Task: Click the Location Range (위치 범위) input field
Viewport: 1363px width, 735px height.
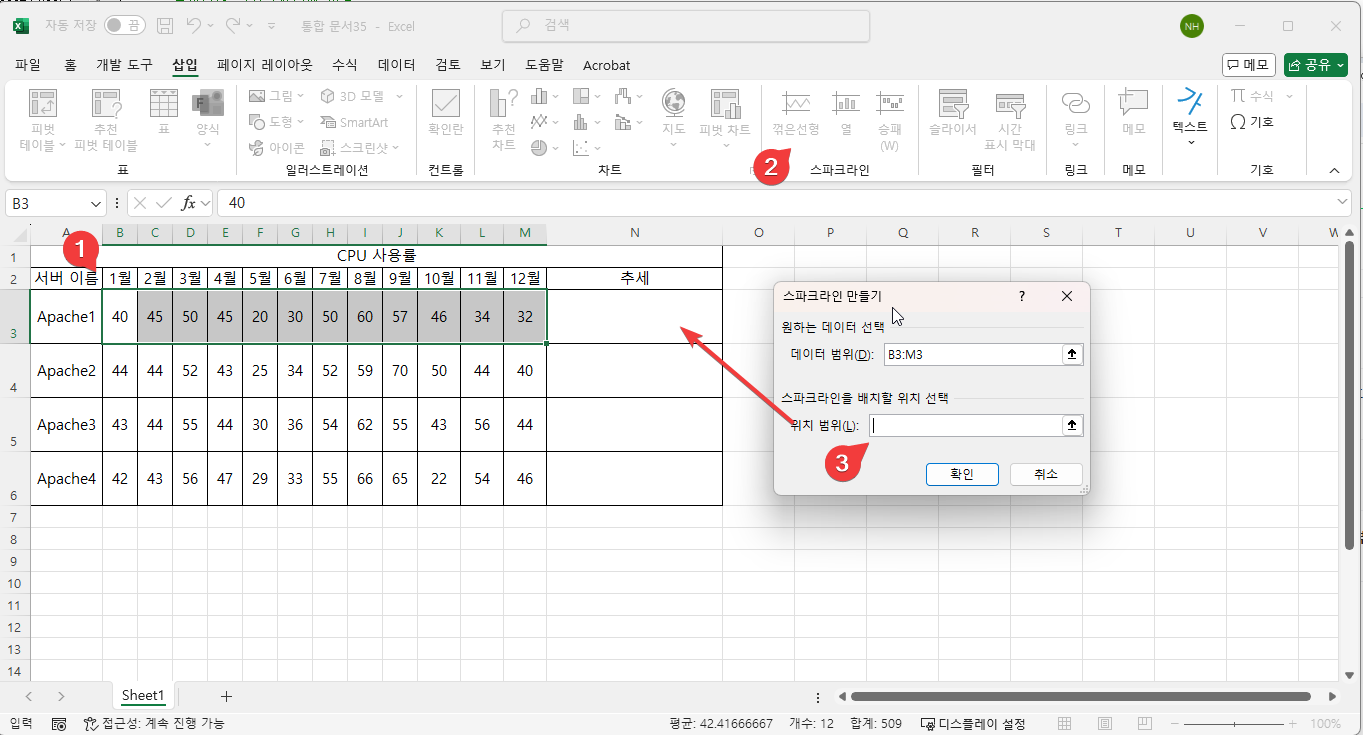Action: (965, 425)
